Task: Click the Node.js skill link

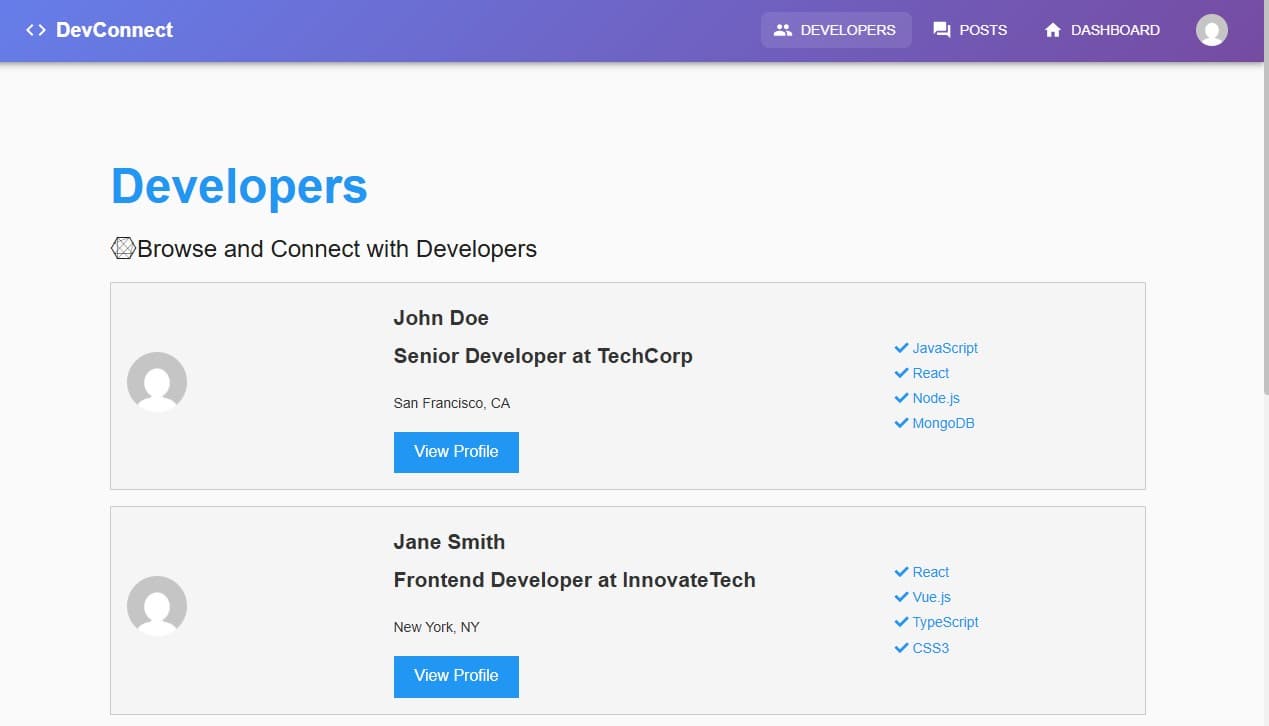Action: [935, 398]
